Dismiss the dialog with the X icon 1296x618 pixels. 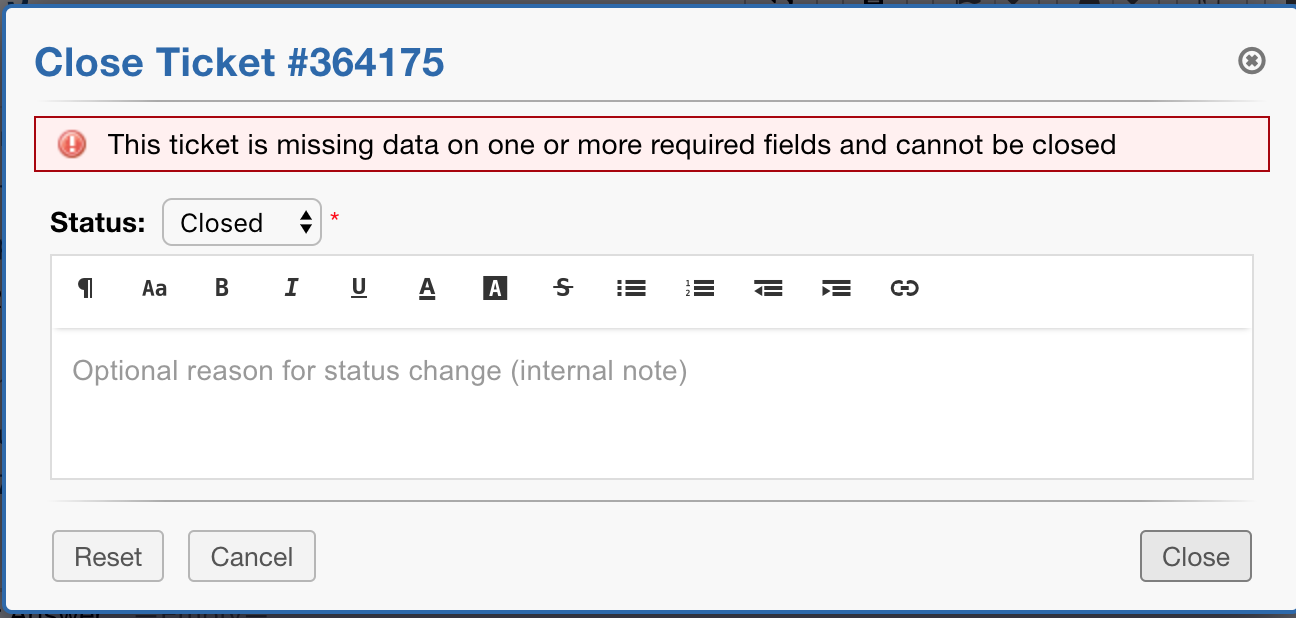pos(1251,61)
